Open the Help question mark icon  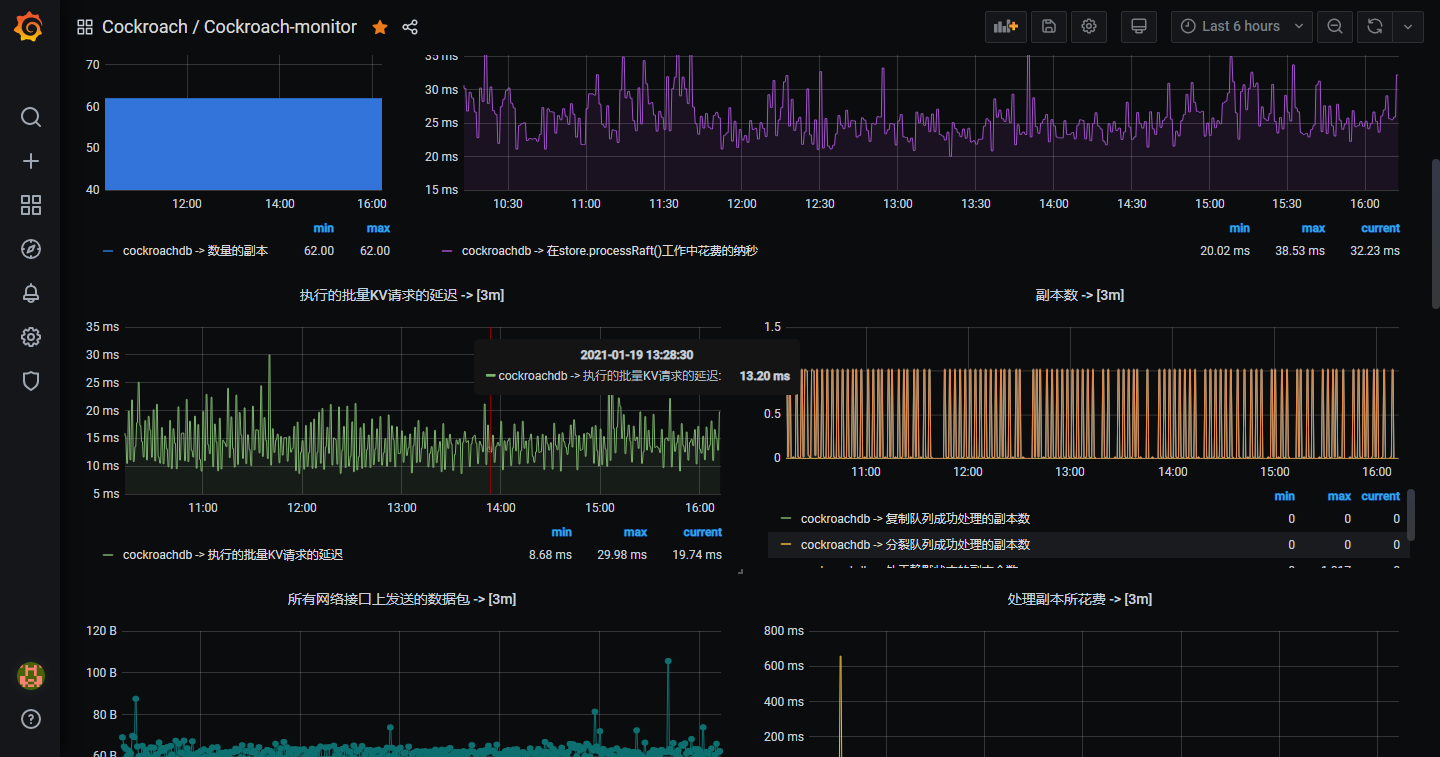(x=31, y=719)
